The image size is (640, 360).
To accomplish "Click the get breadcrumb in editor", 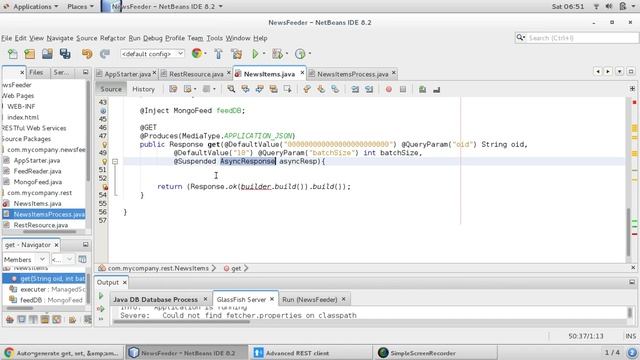I will tap(236, 268).
